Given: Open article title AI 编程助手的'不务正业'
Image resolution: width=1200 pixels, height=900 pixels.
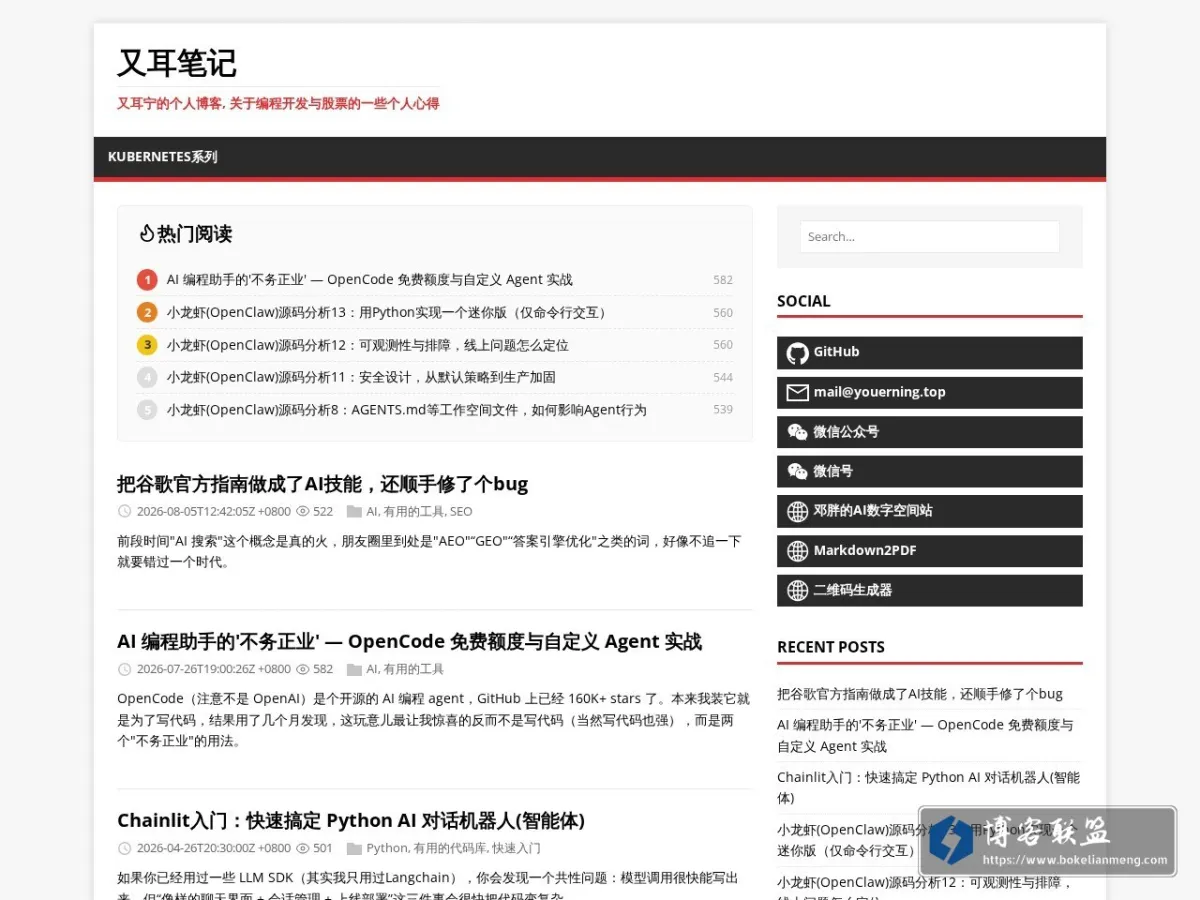Looking at the screenshot, I should (409, 641).
